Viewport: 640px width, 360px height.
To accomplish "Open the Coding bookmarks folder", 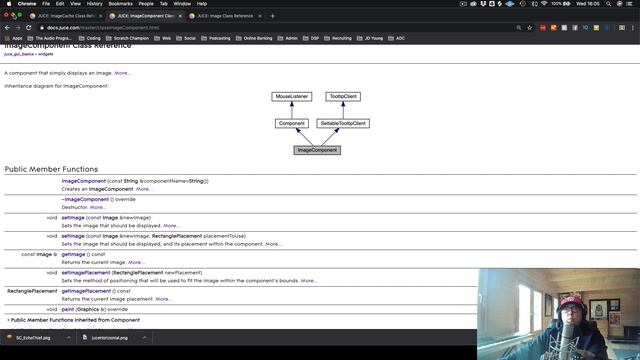I will coord(89,38).
